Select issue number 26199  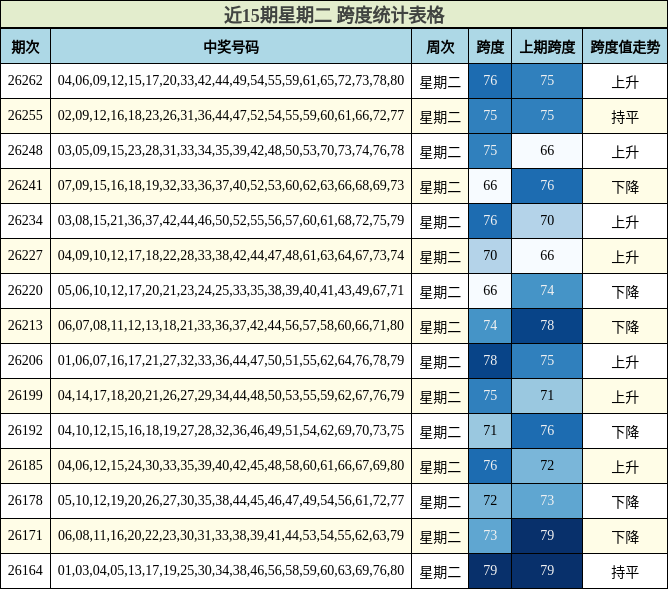click(25, 395)
